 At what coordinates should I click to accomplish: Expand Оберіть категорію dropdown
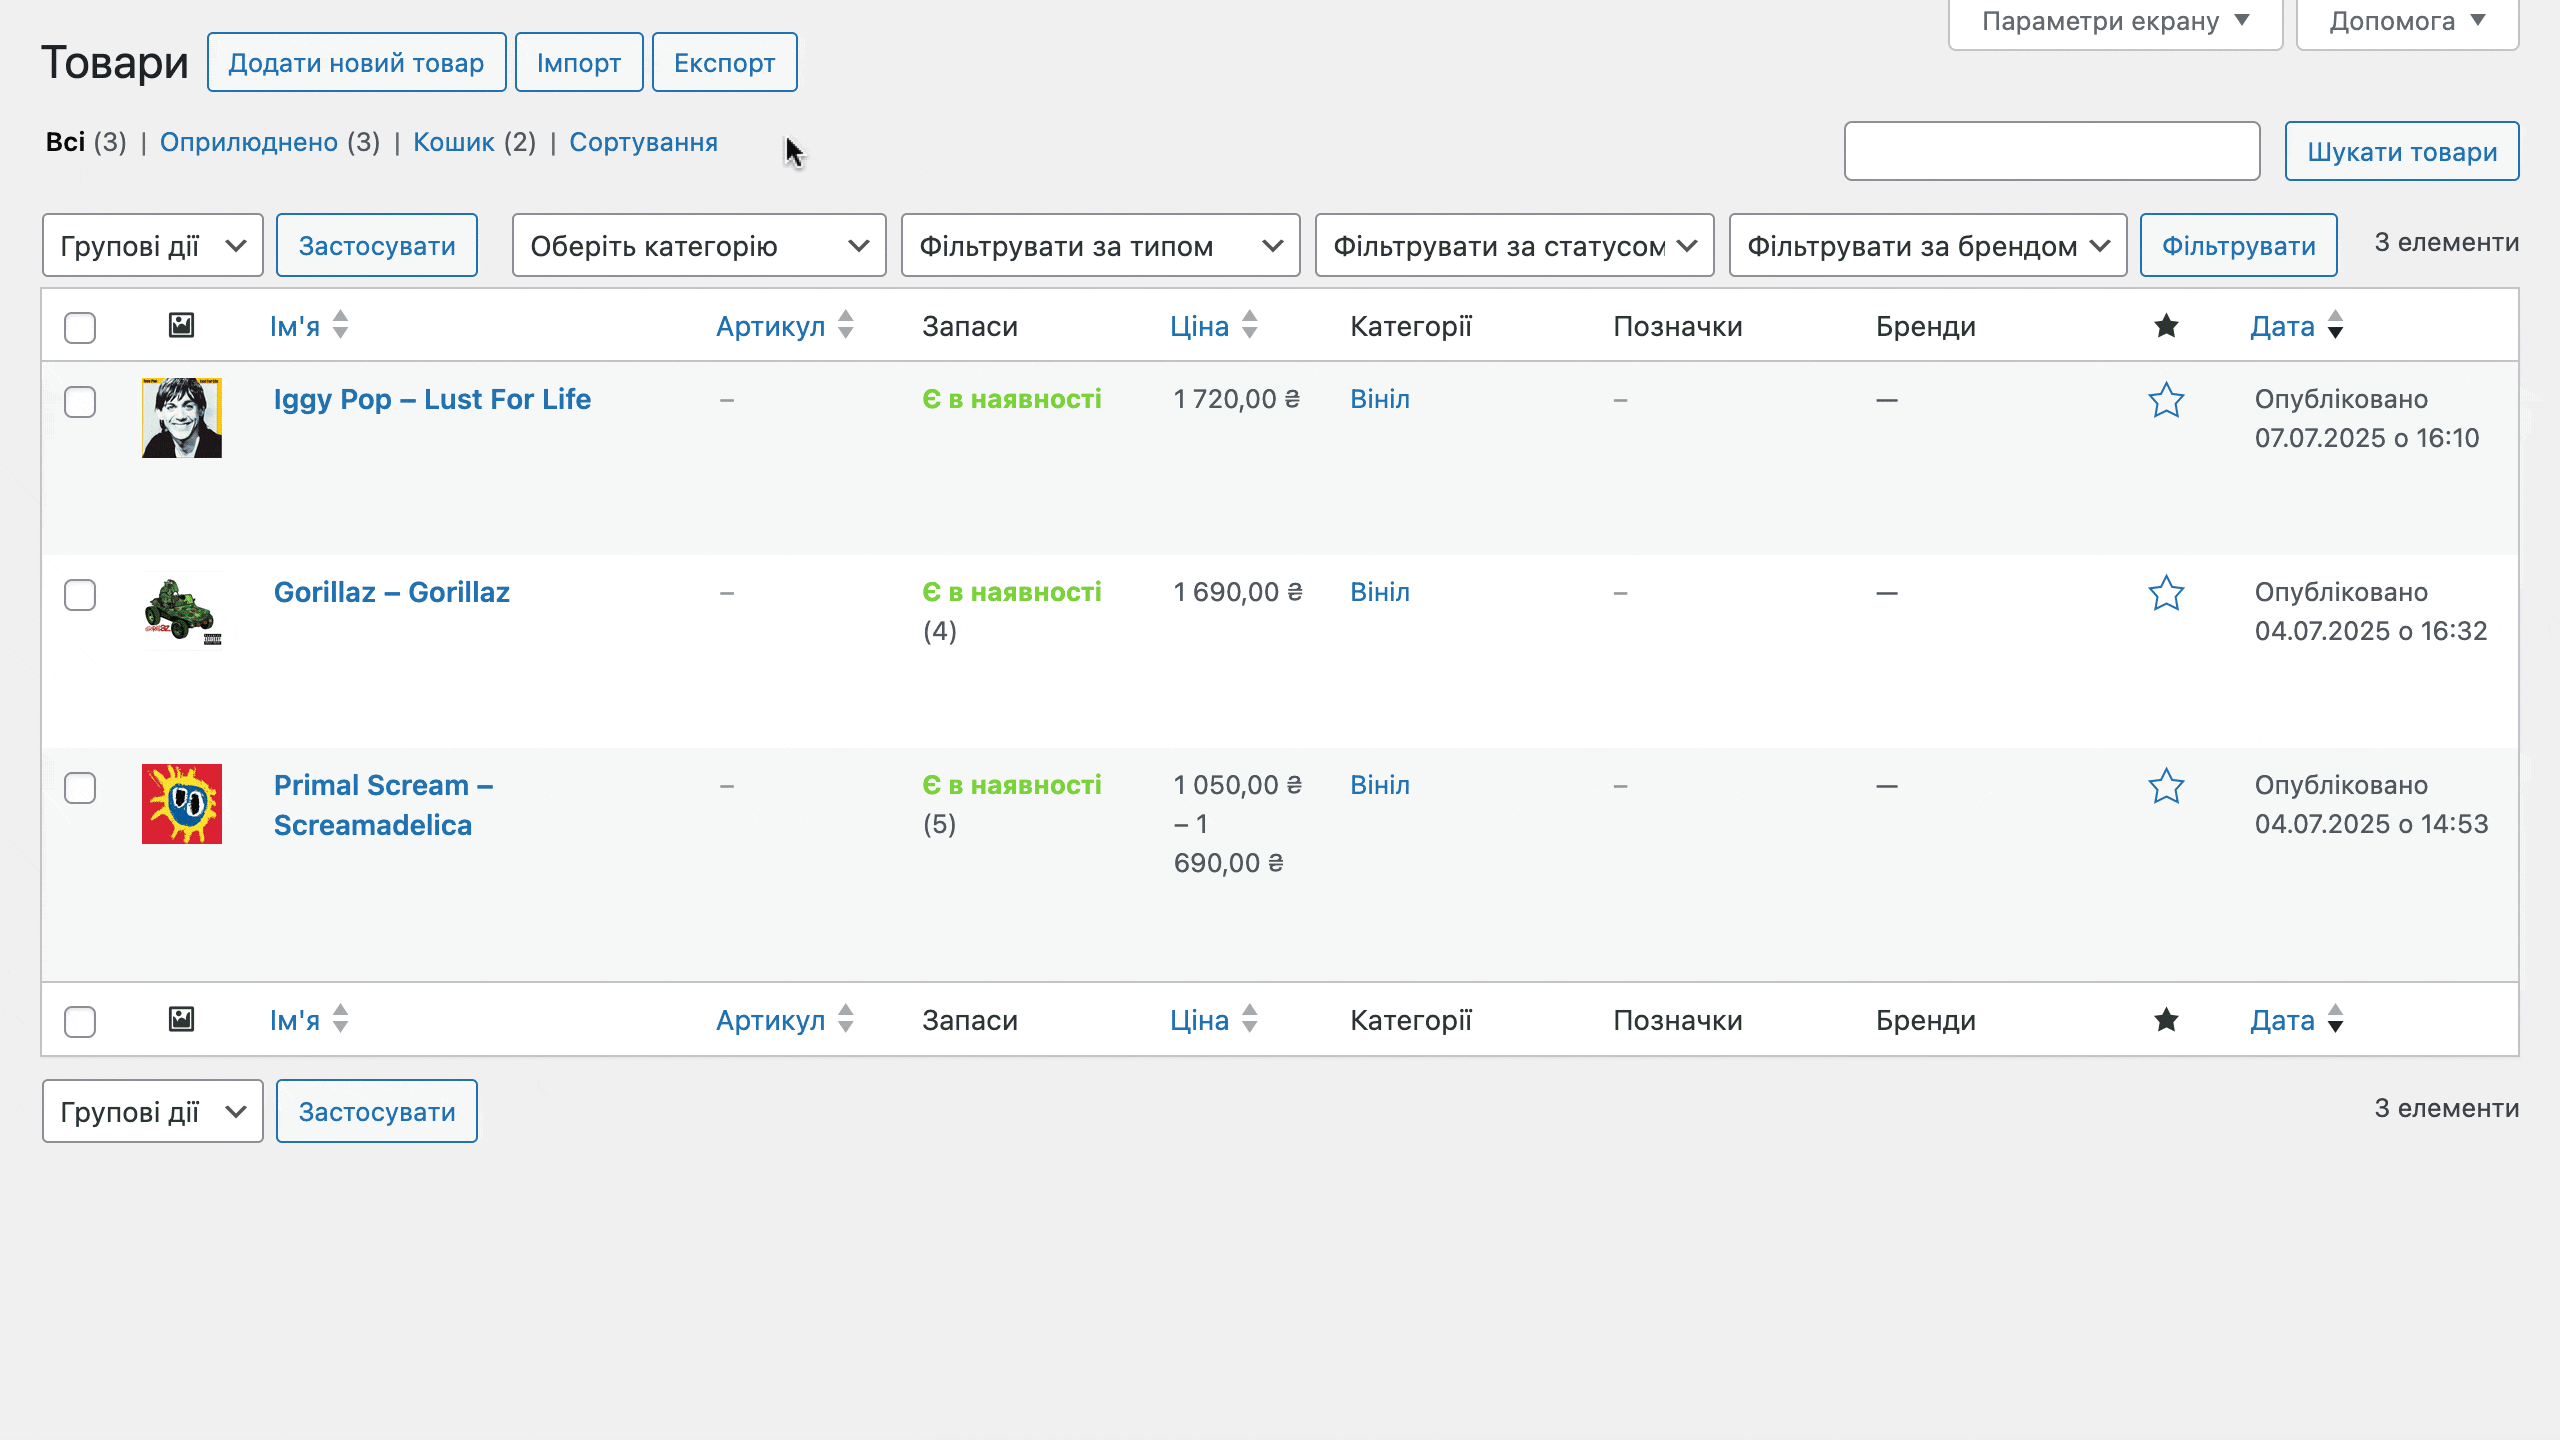click(x=699, y=245)
